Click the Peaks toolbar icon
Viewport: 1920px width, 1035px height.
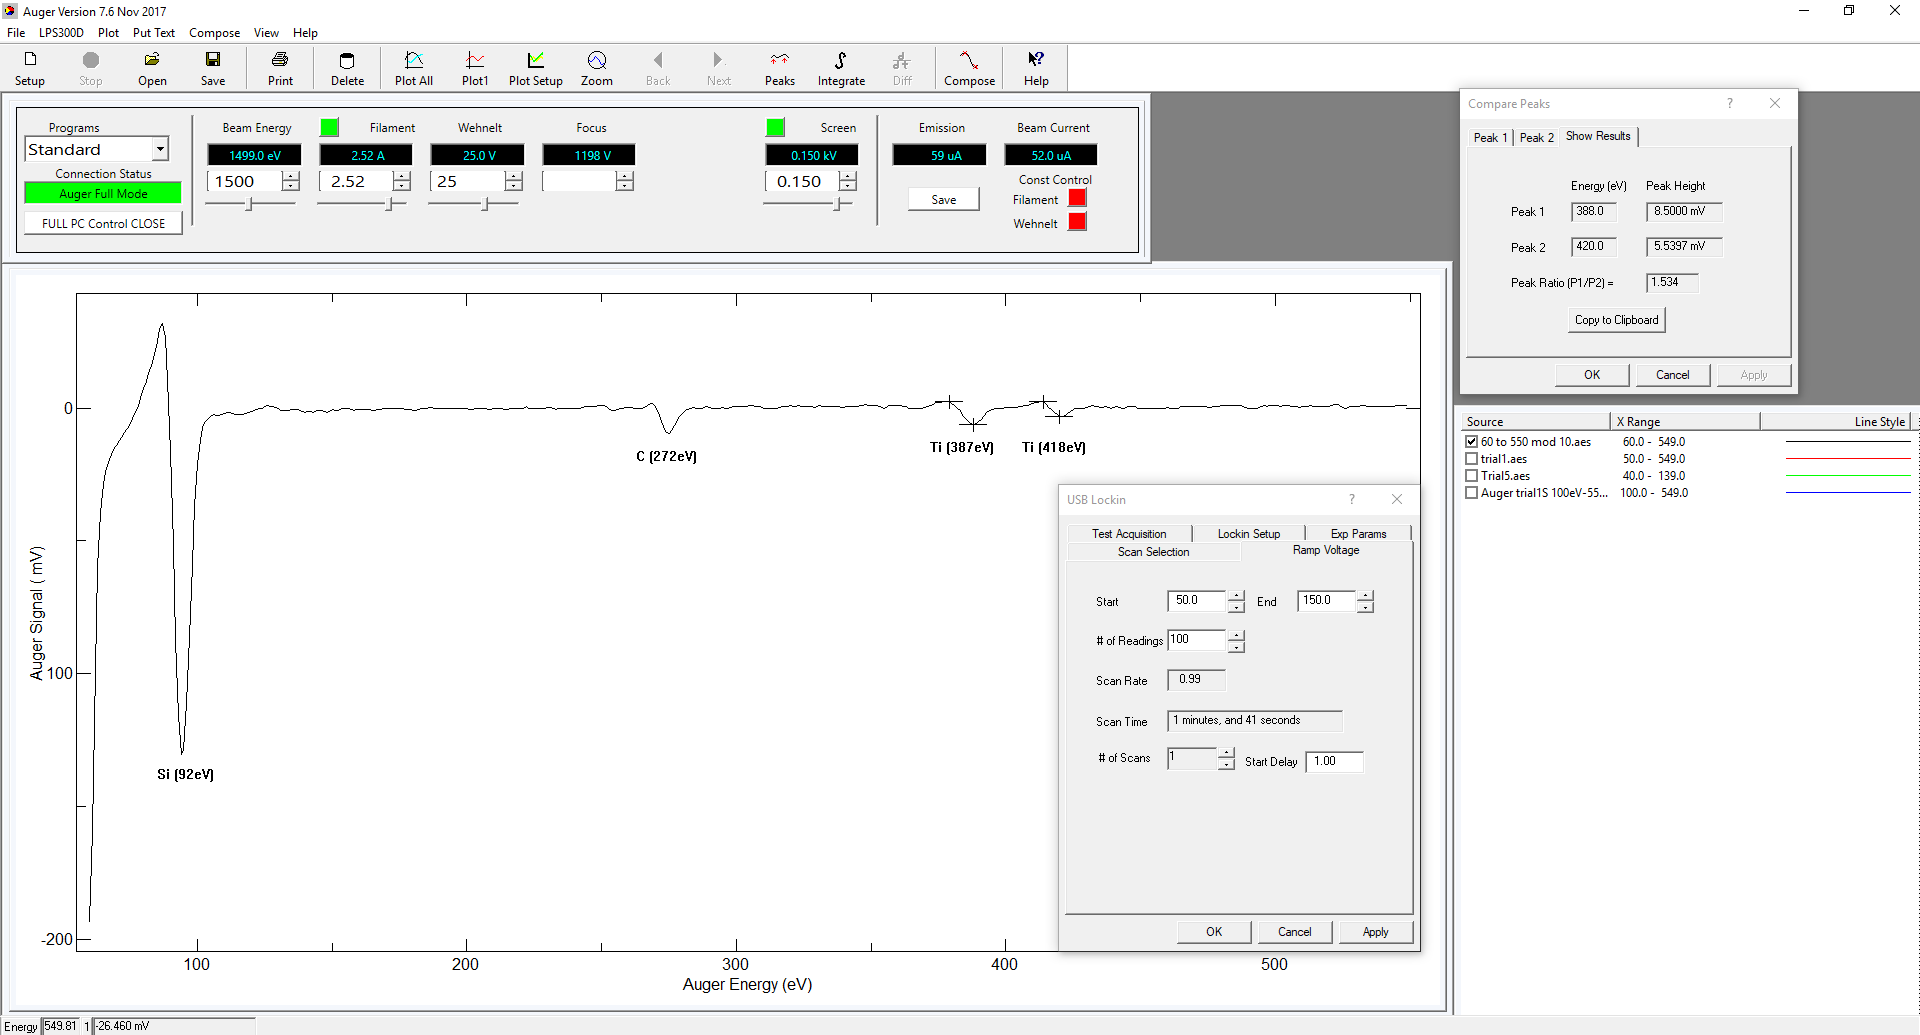[x=779, y=67]
